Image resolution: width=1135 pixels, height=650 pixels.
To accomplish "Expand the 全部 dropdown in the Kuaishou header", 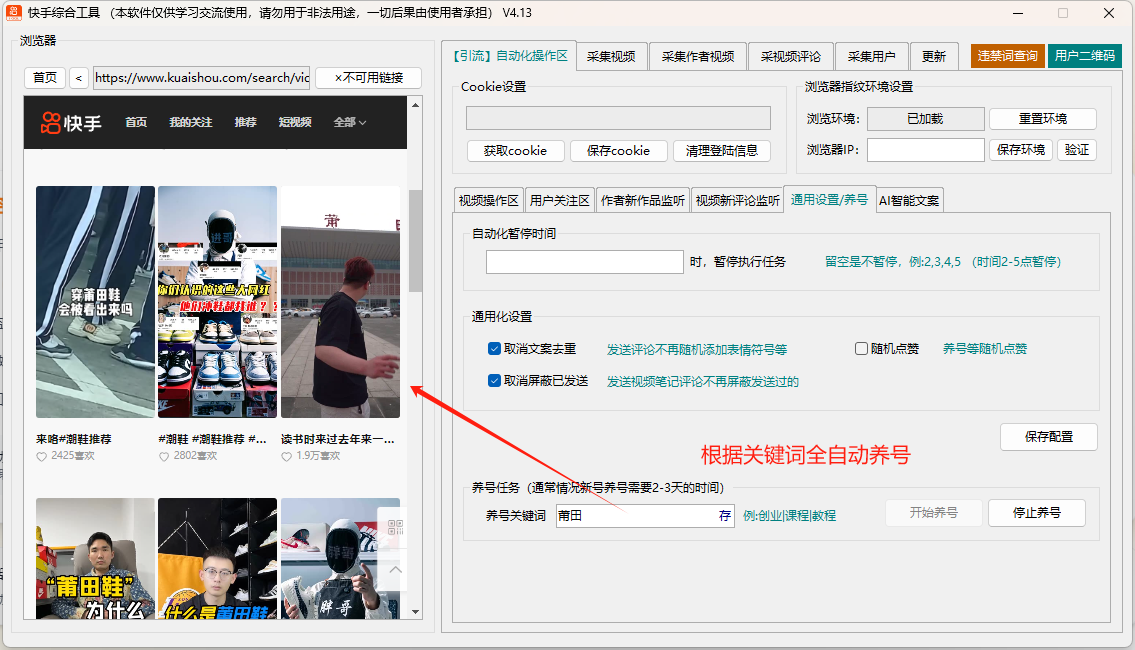I will [349, 123].
